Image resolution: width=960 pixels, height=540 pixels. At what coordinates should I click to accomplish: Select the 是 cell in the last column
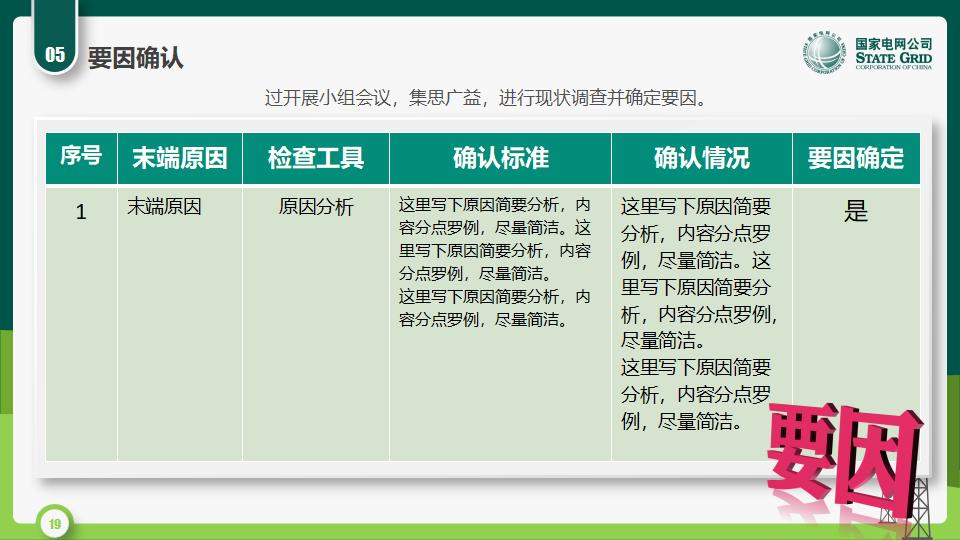(856, 323)
